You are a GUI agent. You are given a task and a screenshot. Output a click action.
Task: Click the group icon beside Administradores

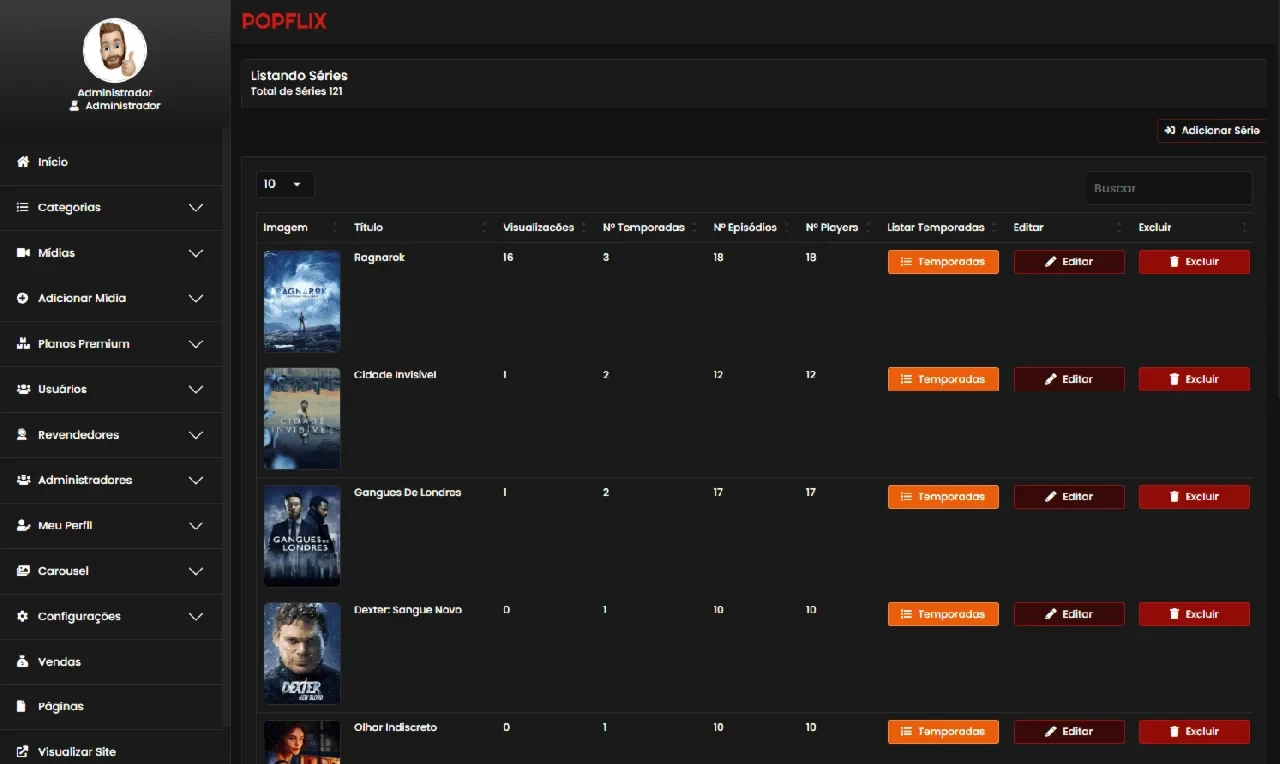coord(23,480)
